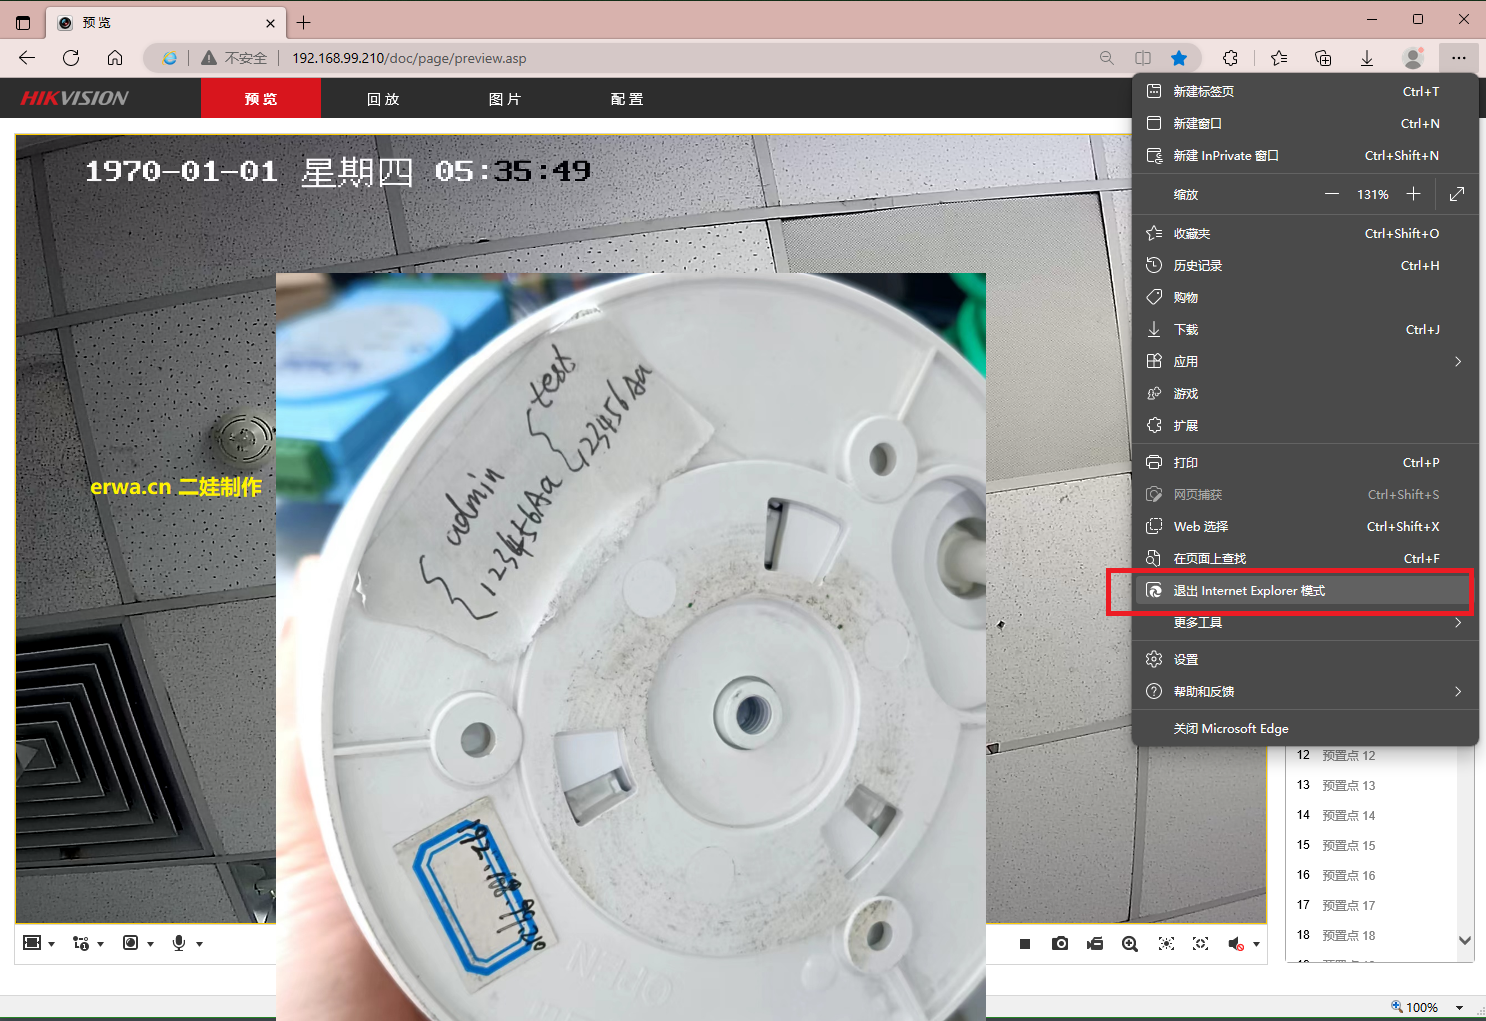The image size is (1486, 1021).
Task: Open browser home page
Action: pos(115,58)
